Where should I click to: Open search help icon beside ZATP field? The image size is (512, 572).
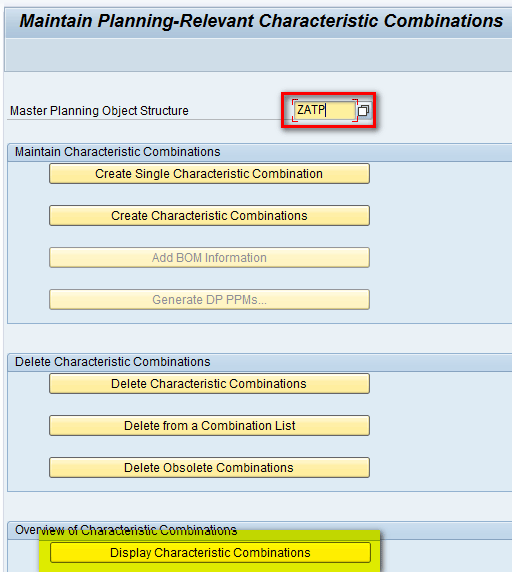[363, 111]
